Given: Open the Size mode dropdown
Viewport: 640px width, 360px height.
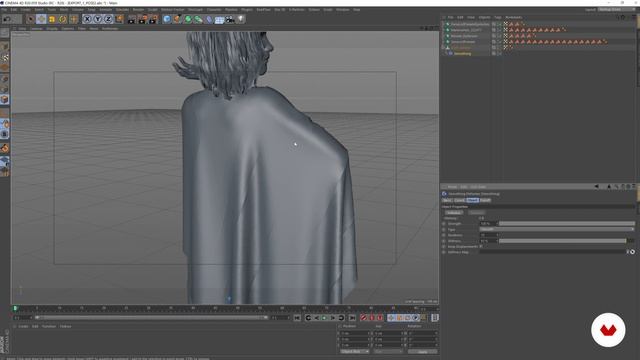Looking at the screenshot, I should pyautogui.click(x=388, y=351).
